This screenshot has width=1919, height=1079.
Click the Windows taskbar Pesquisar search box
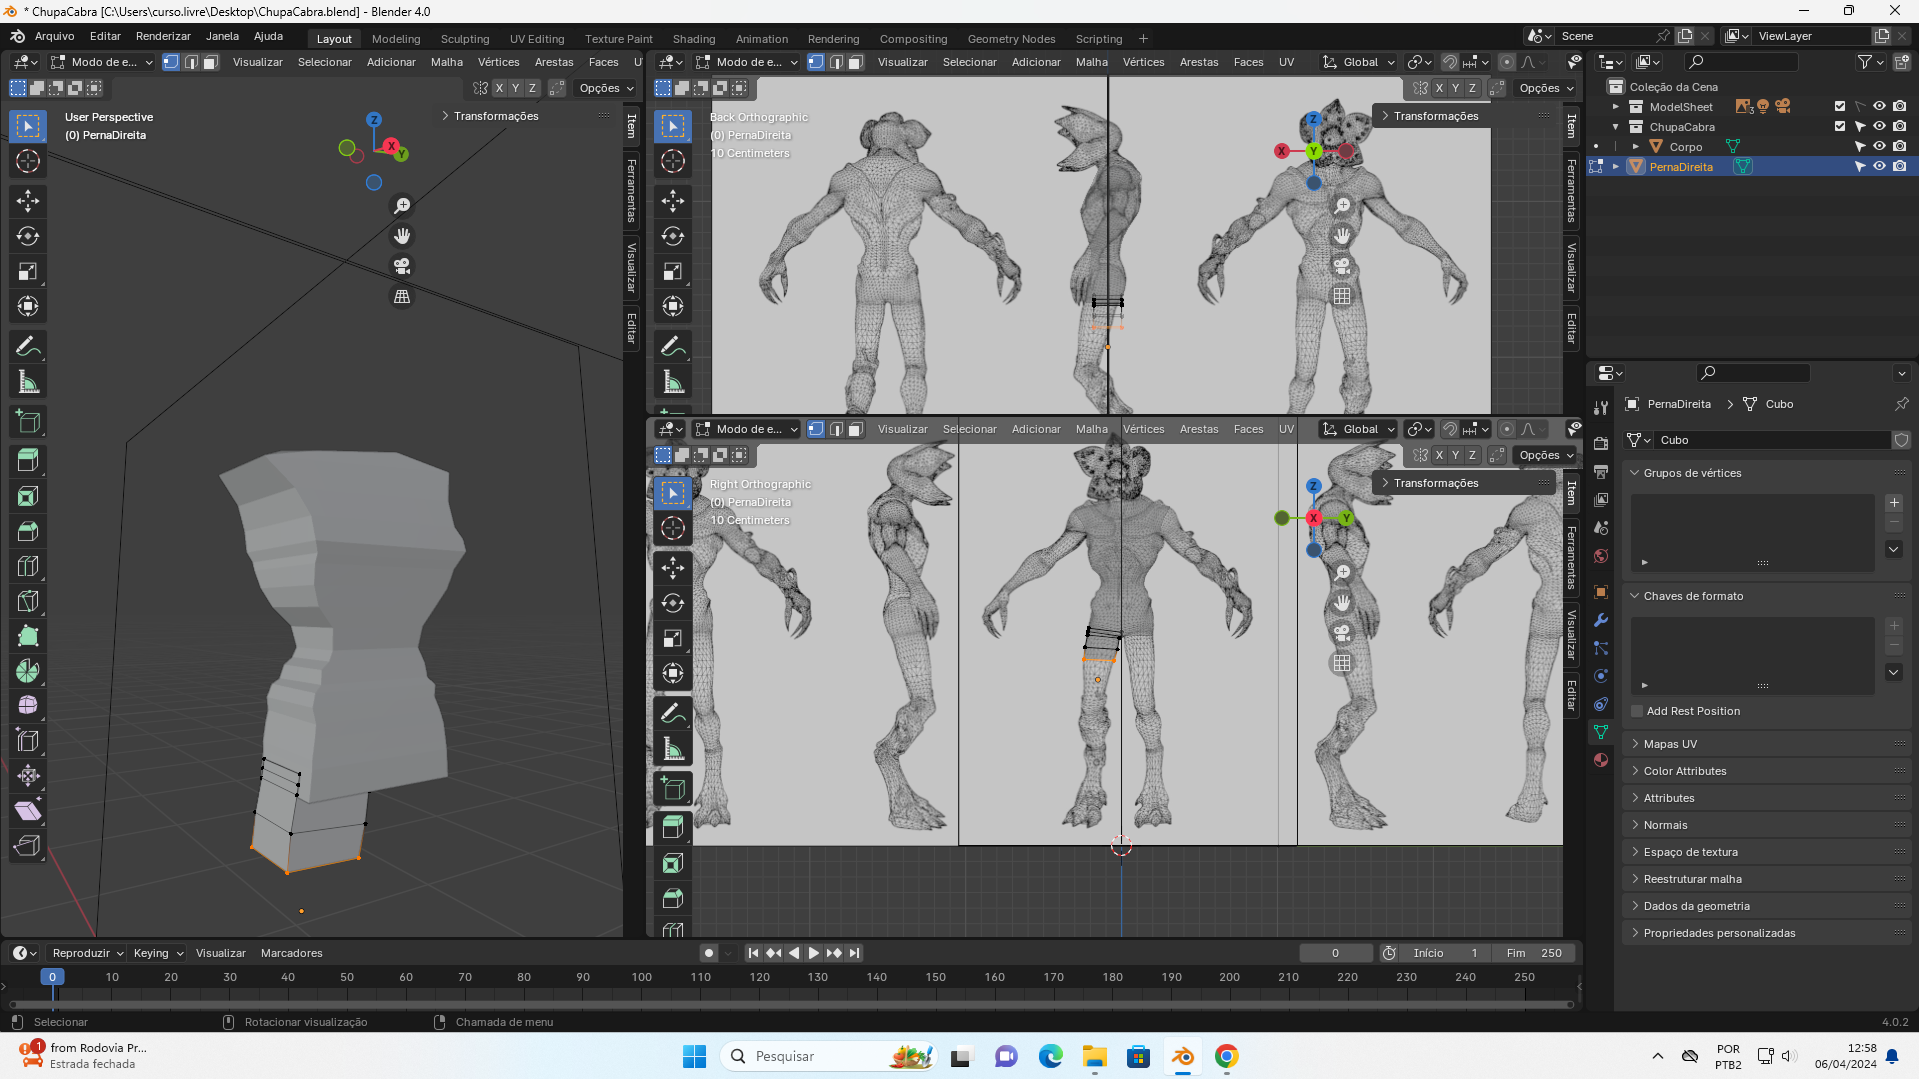click(x=800, y=1056)
